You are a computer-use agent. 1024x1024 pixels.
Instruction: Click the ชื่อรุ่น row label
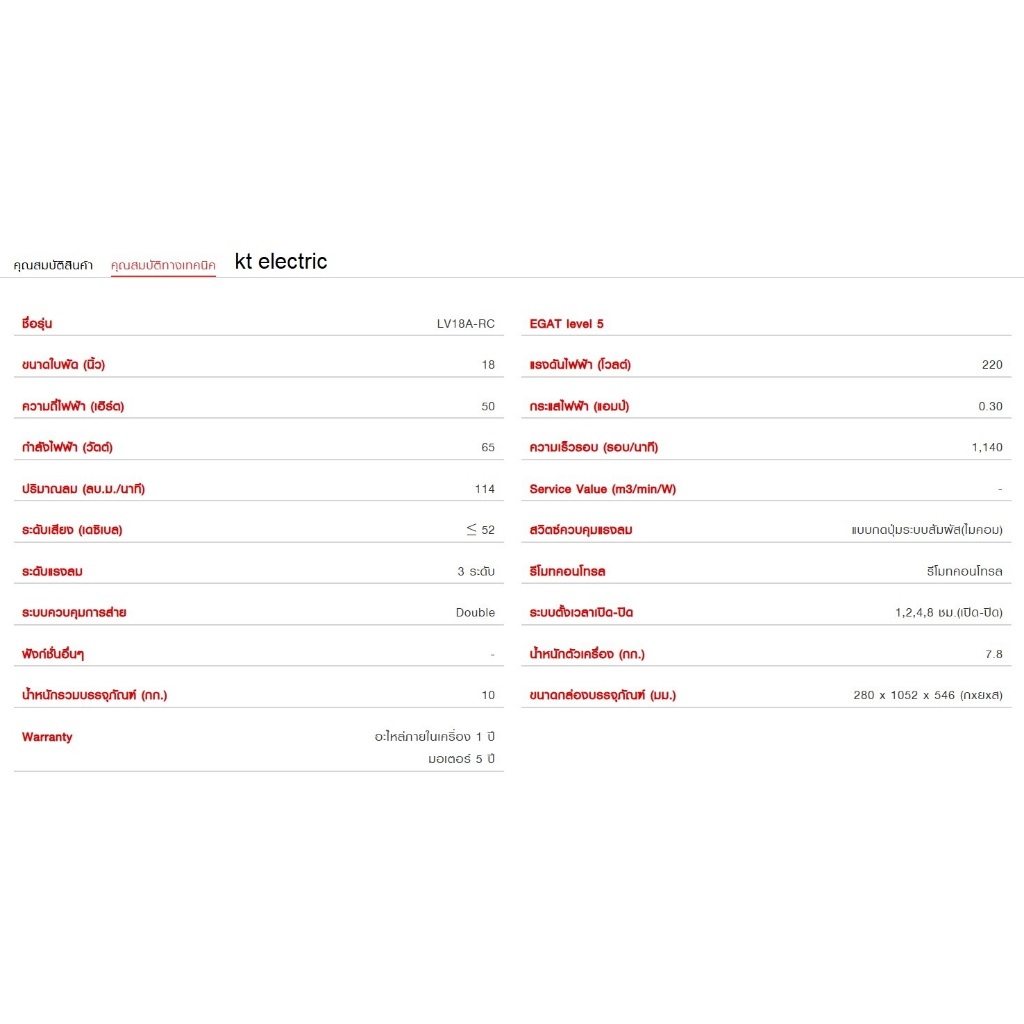click(x=37, y=324)
